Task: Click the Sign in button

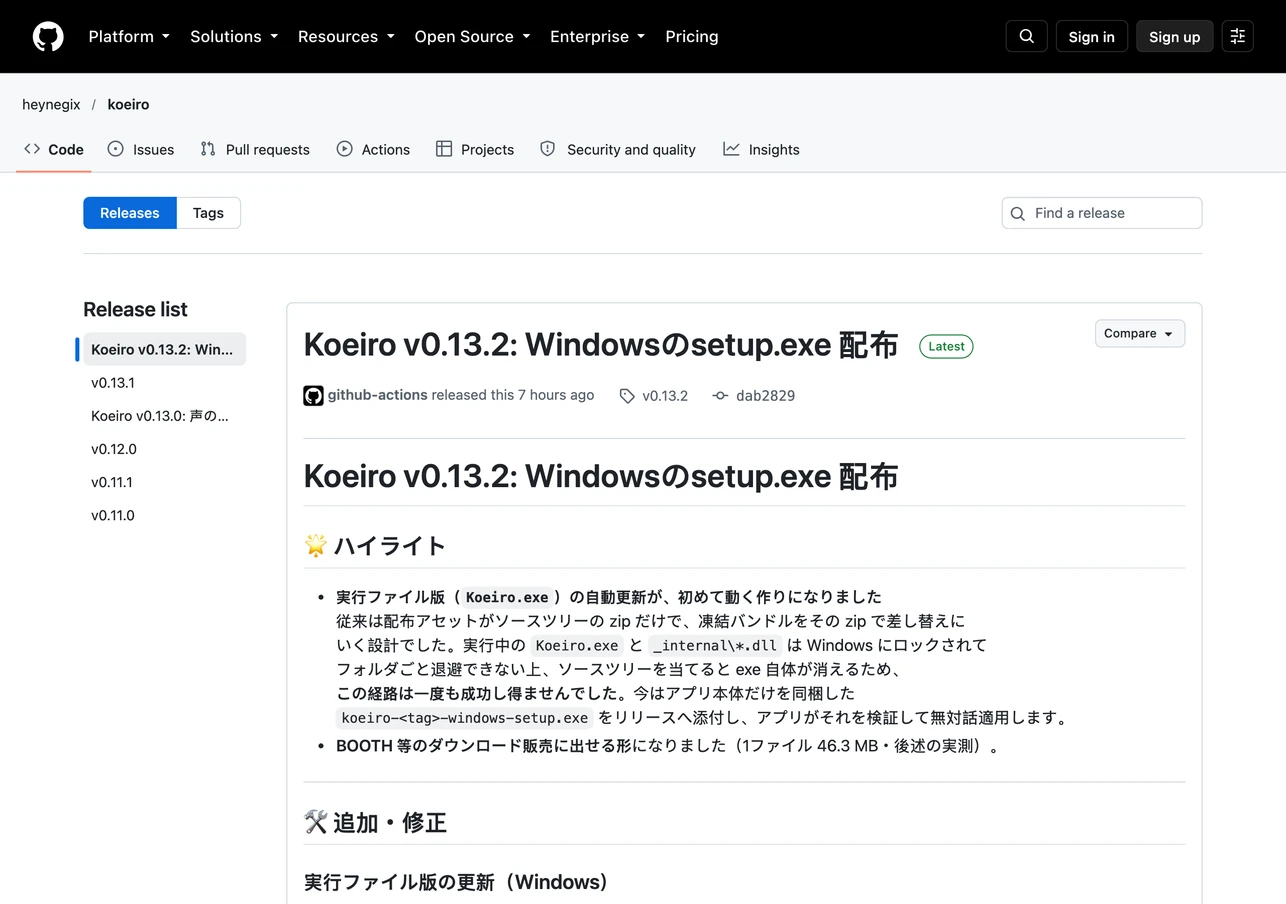Action: (1091, 36)
